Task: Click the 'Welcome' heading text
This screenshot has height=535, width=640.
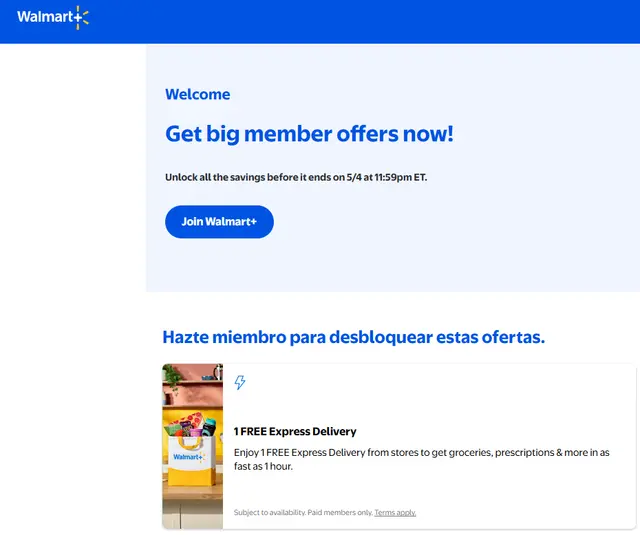Action: coord(198,94)
